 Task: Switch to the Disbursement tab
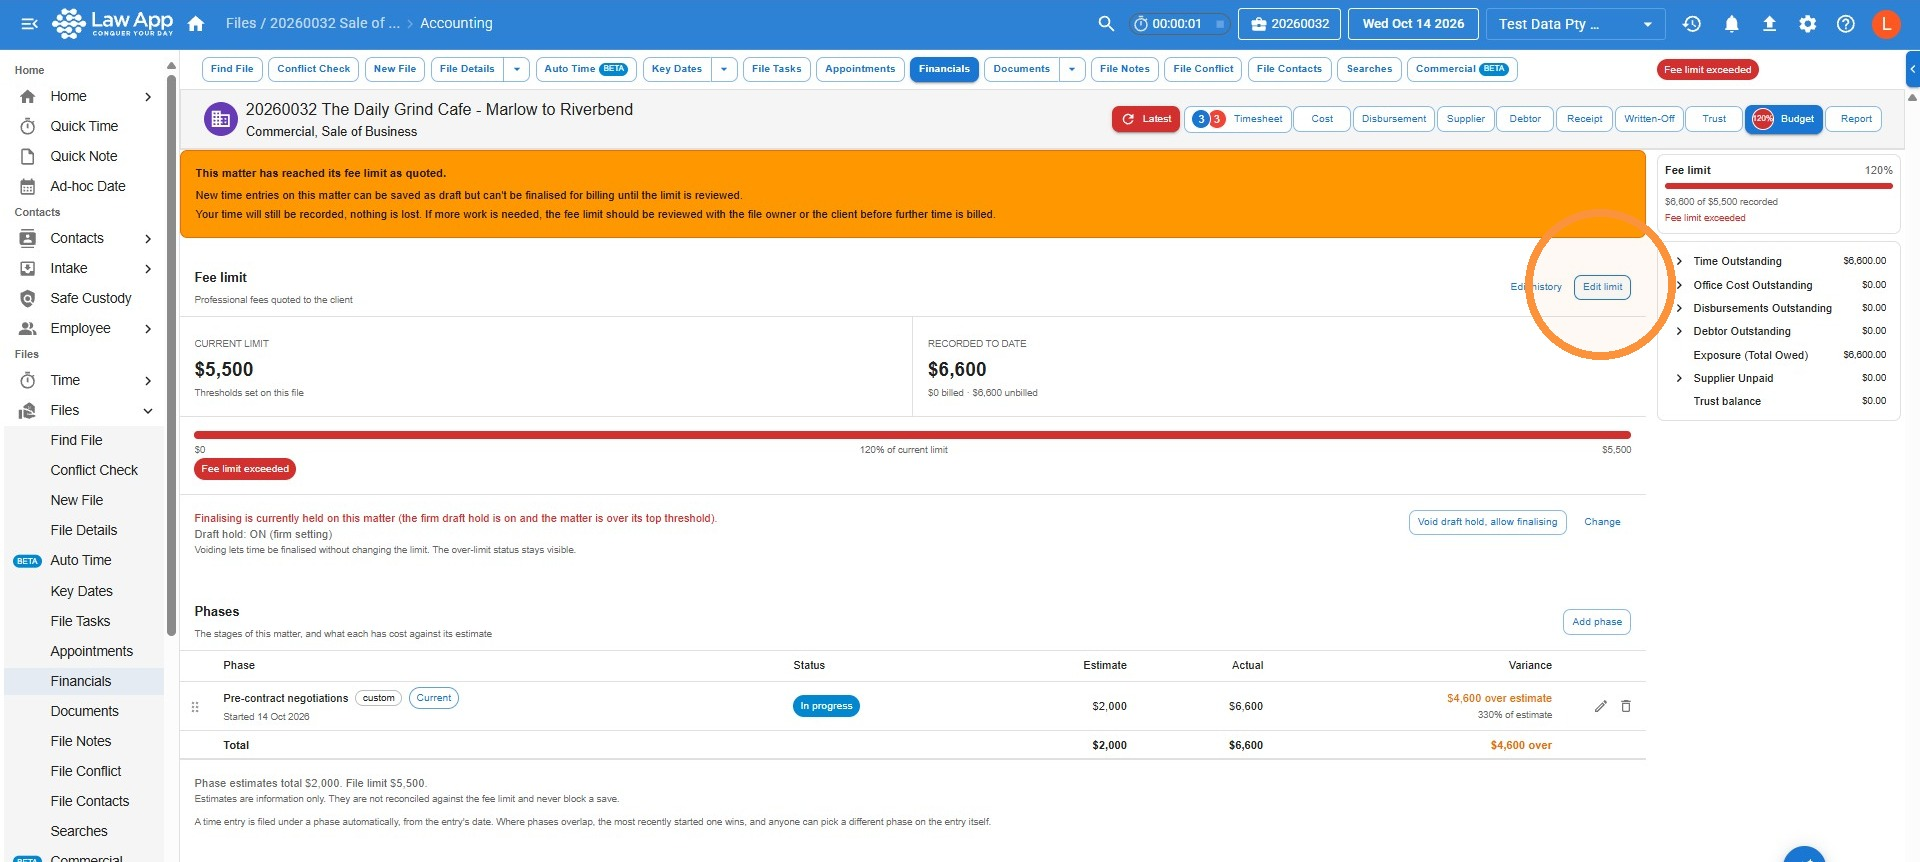[1394, 119]
